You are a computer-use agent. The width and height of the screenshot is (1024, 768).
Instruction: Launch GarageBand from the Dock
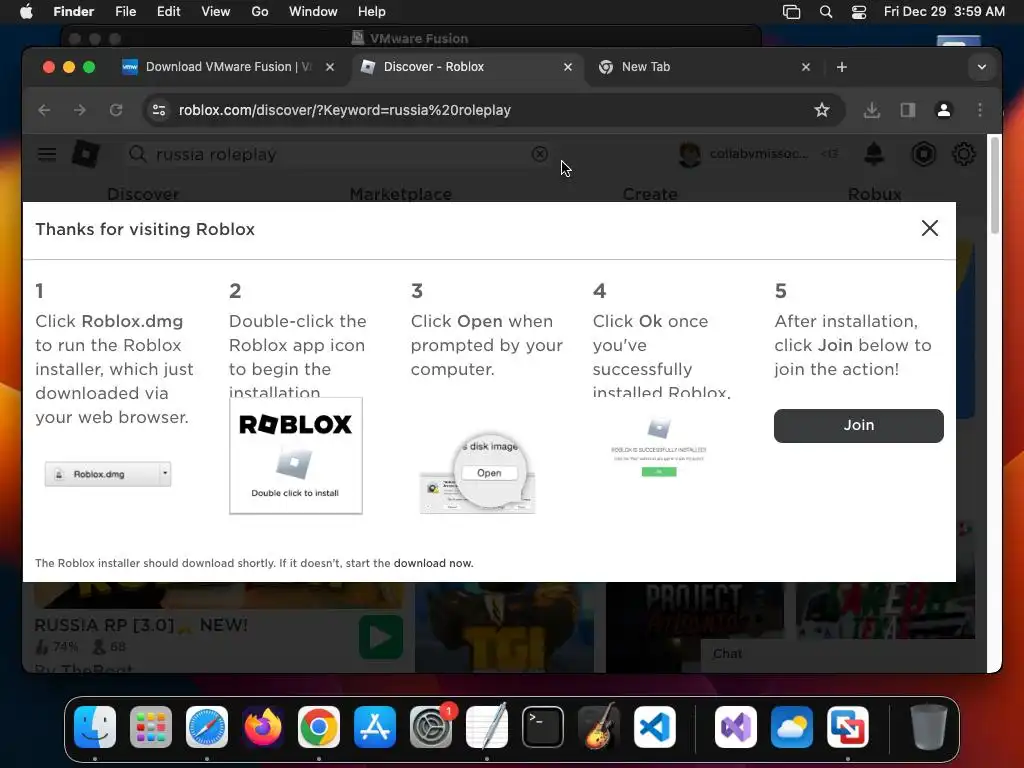(599, 727)
